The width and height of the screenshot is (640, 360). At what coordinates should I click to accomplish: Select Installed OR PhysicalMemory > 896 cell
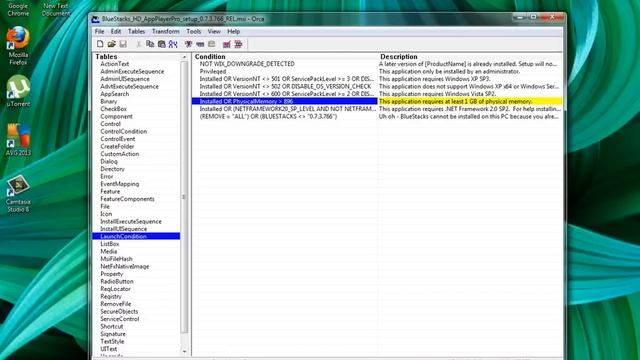[x=284, y=101]
